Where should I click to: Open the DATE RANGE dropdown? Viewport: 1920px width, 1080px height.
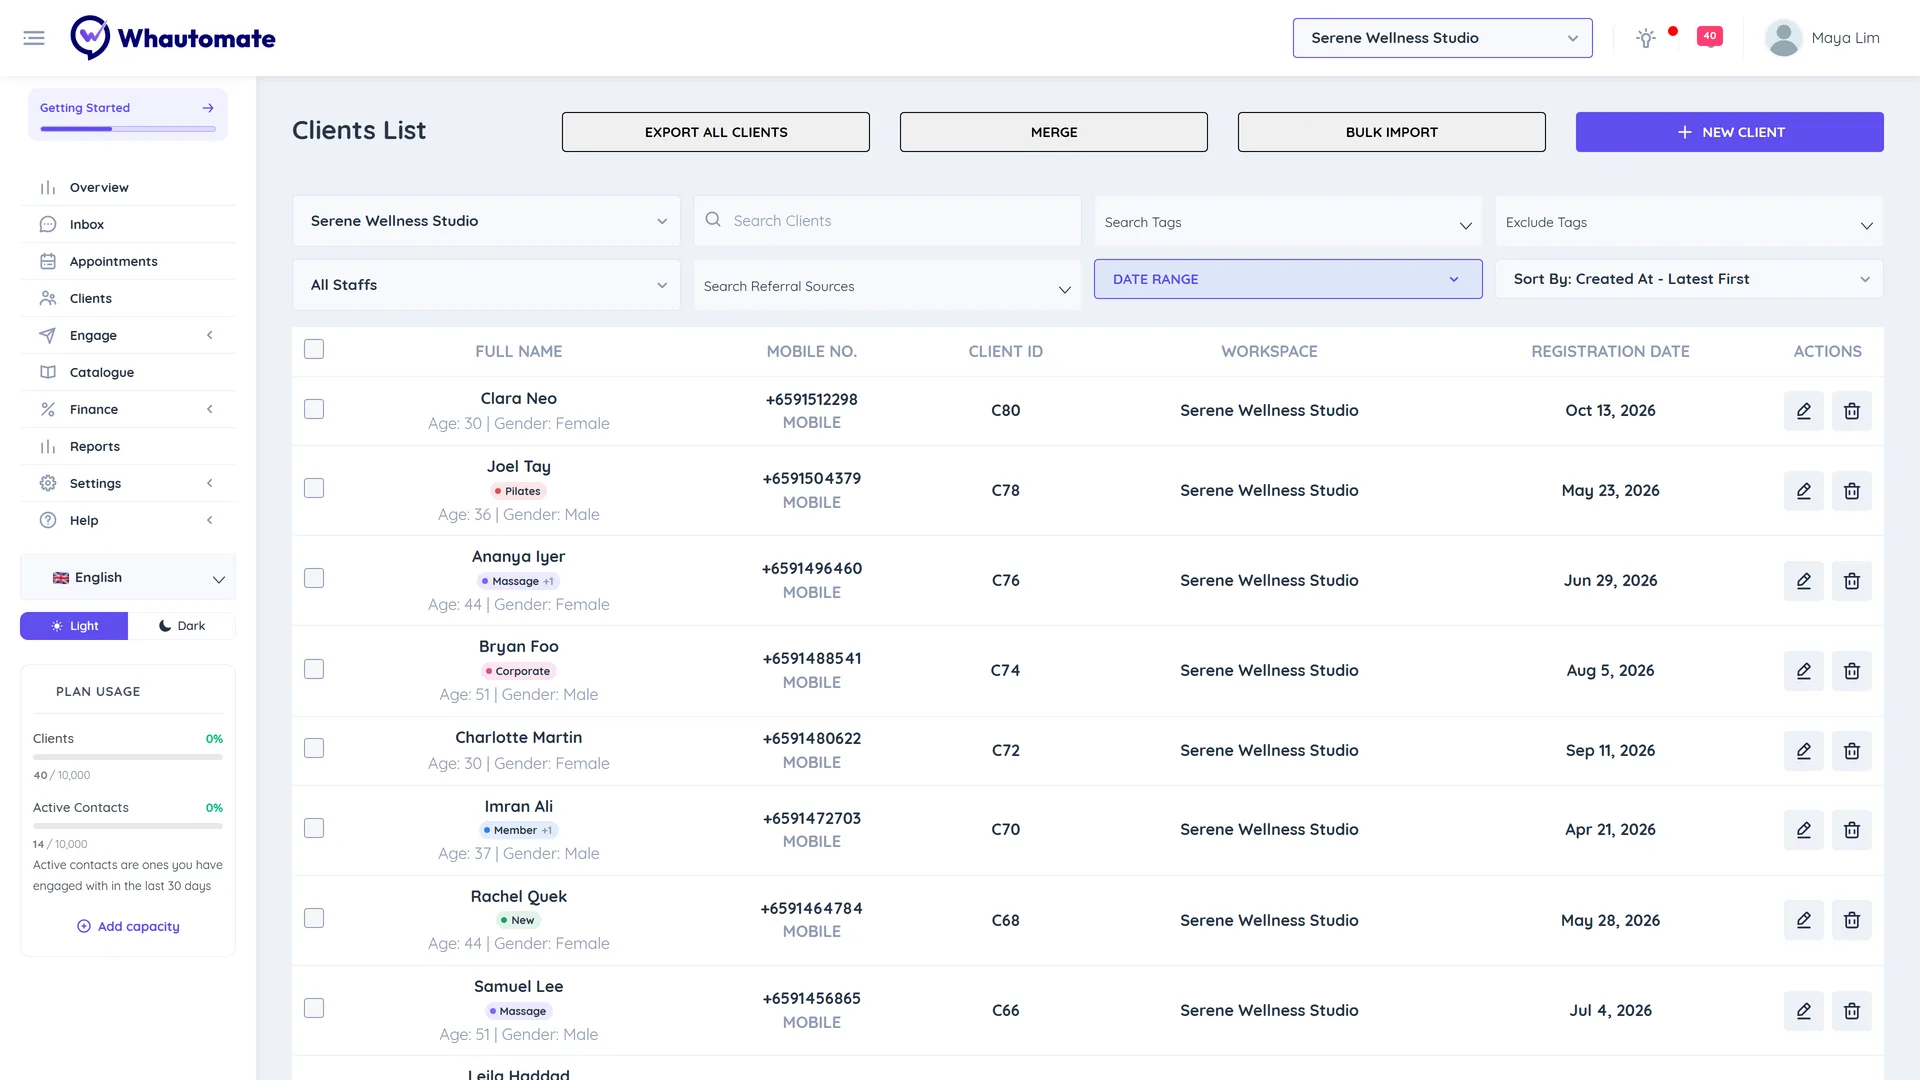coord(1288,279)
